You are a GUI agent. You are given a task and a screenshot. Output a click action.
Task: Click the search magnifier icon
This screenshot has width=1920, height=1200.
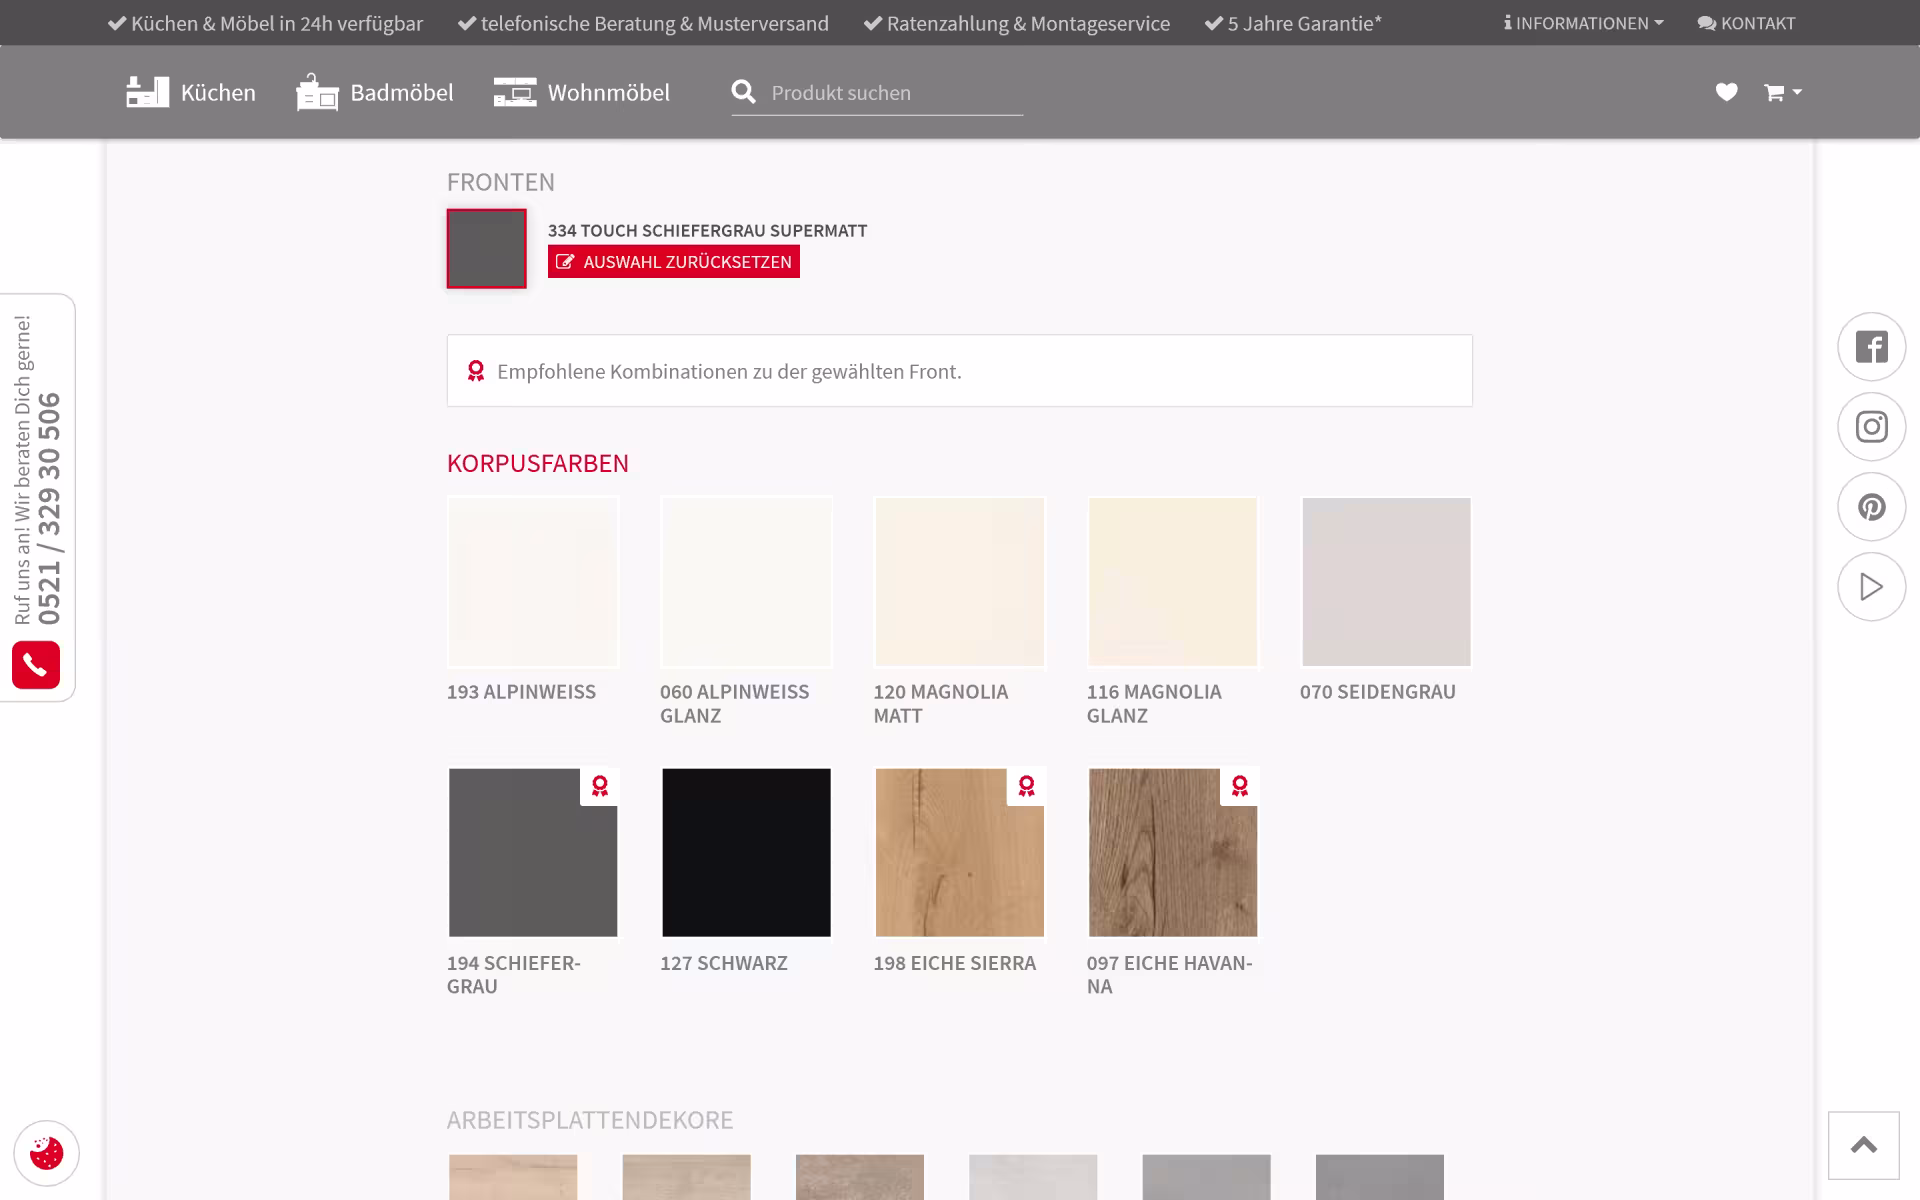tap(743, 92)
